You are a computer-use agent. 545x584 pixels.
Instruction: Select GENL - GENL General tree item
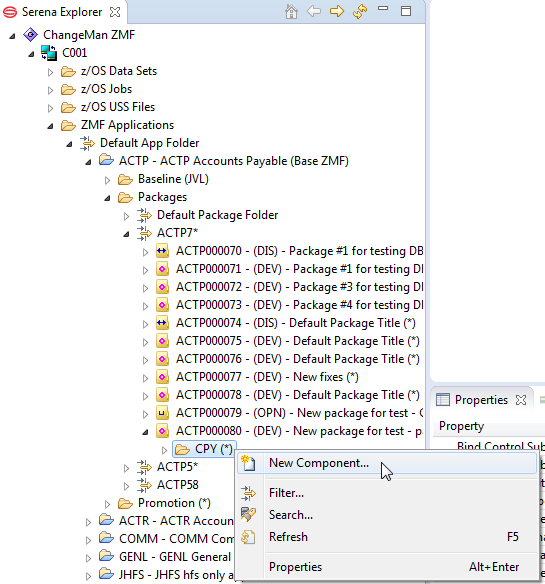tap(175, 557)
